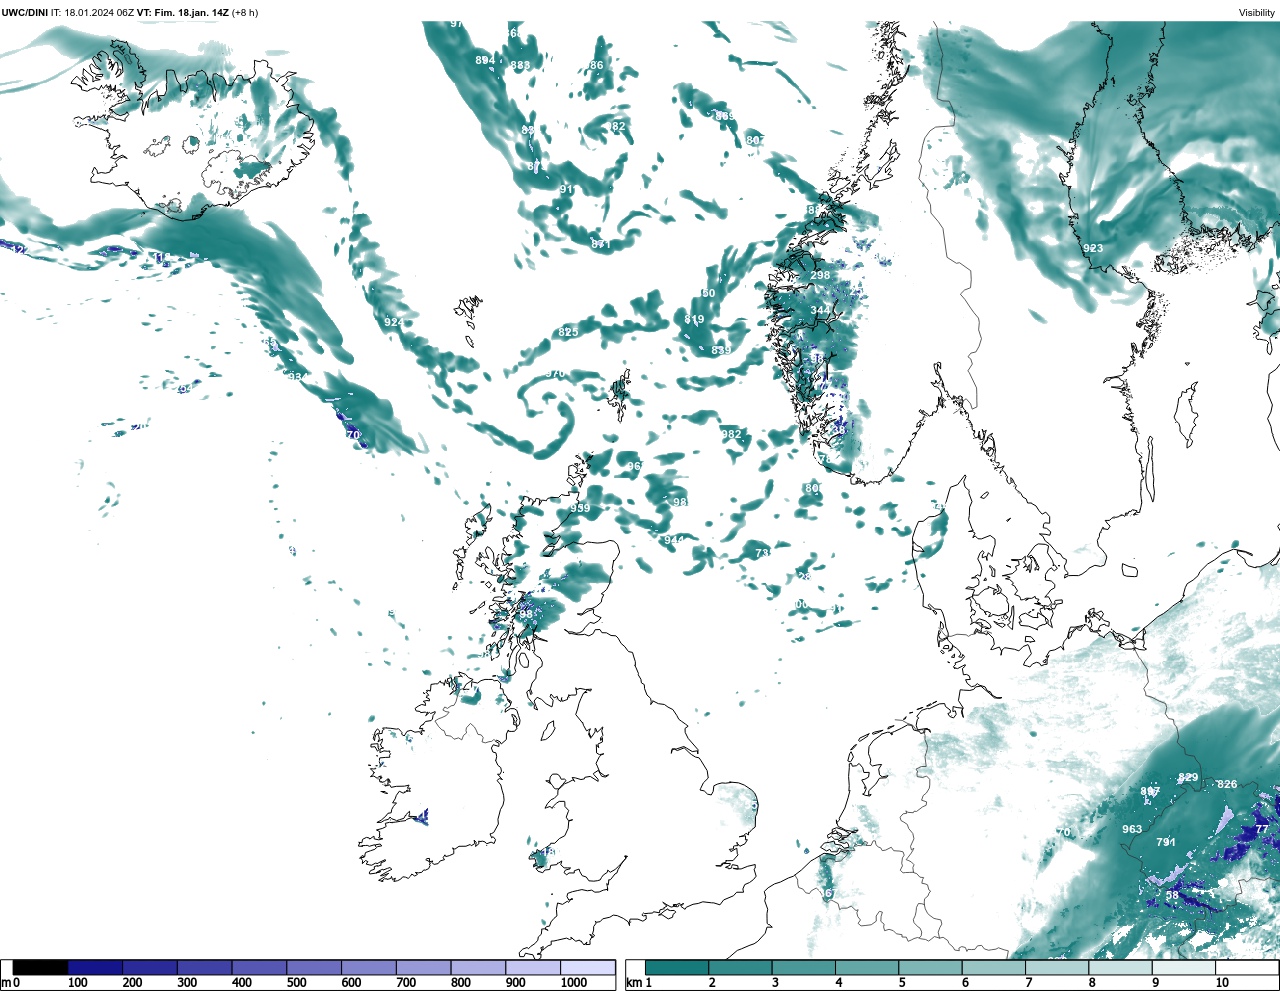Image resolution: width=1280 pixels, height=991 pixels.
Task: Click the UWC/DINI model label
Action: pyautogui.click(x=25, y=12)
